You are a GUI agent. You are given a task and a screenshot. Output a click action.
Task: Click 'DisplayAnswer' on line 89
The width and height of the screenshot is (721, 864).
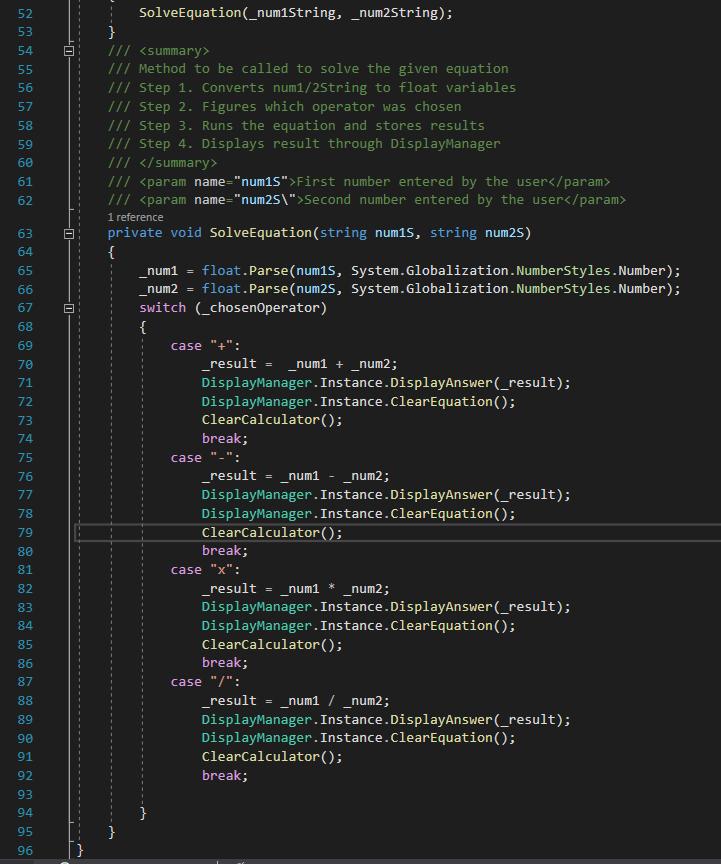coord(442,720)
